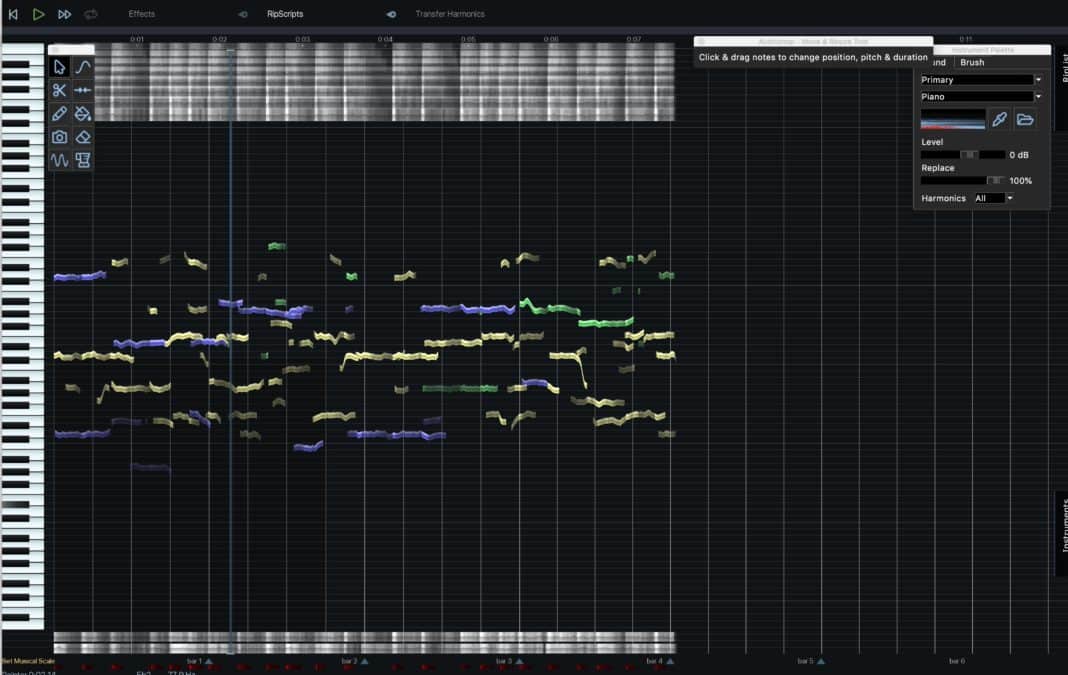Click the Level slider handle
Viewport: 1068px width, 675px height.
point(968,155)
